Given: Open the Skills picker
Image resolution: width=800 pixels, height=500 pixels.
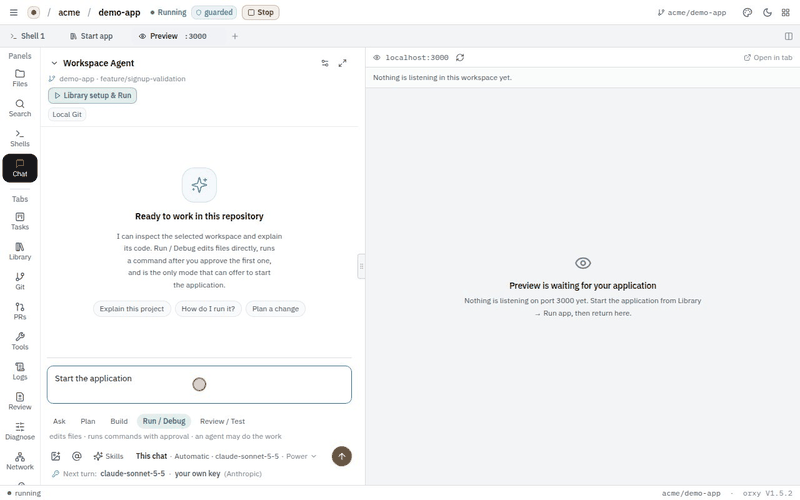Looking at the screenshot, I should click(108, 456).
